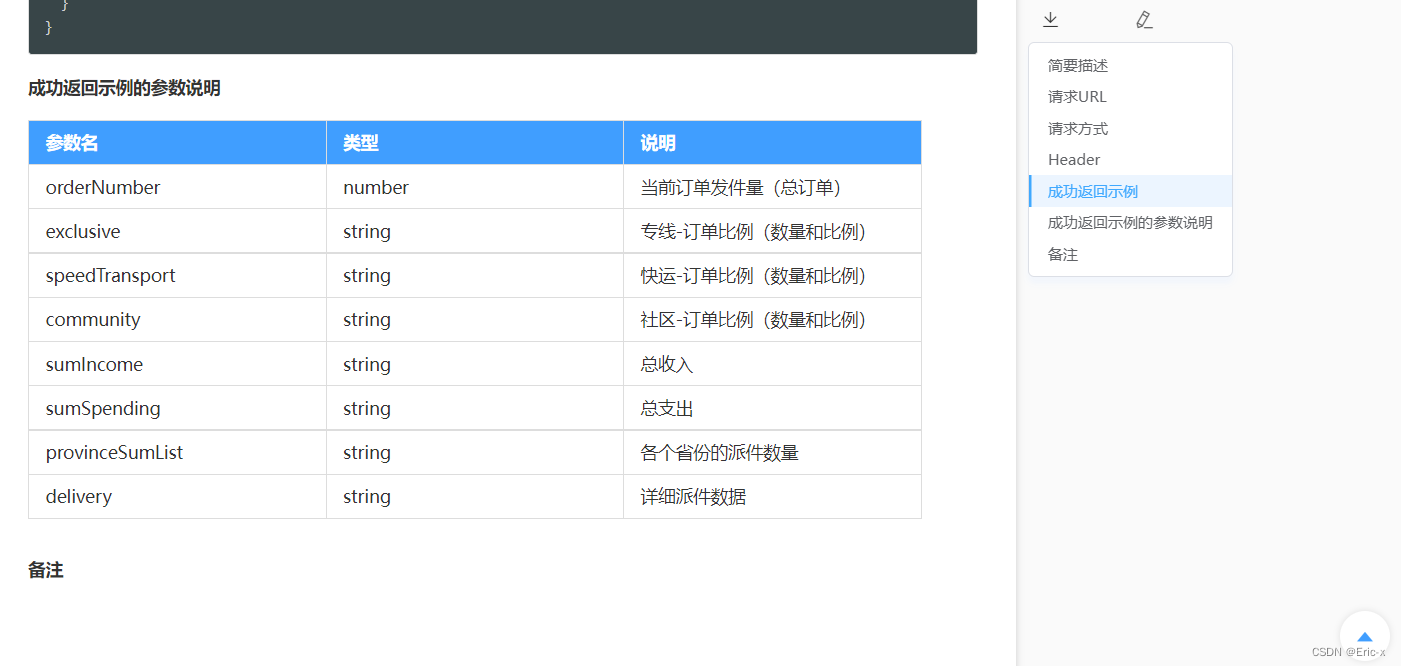This screenshot has height=666, width=1401.
Task: Click the 参数名 column header
Action: (178, 143)
